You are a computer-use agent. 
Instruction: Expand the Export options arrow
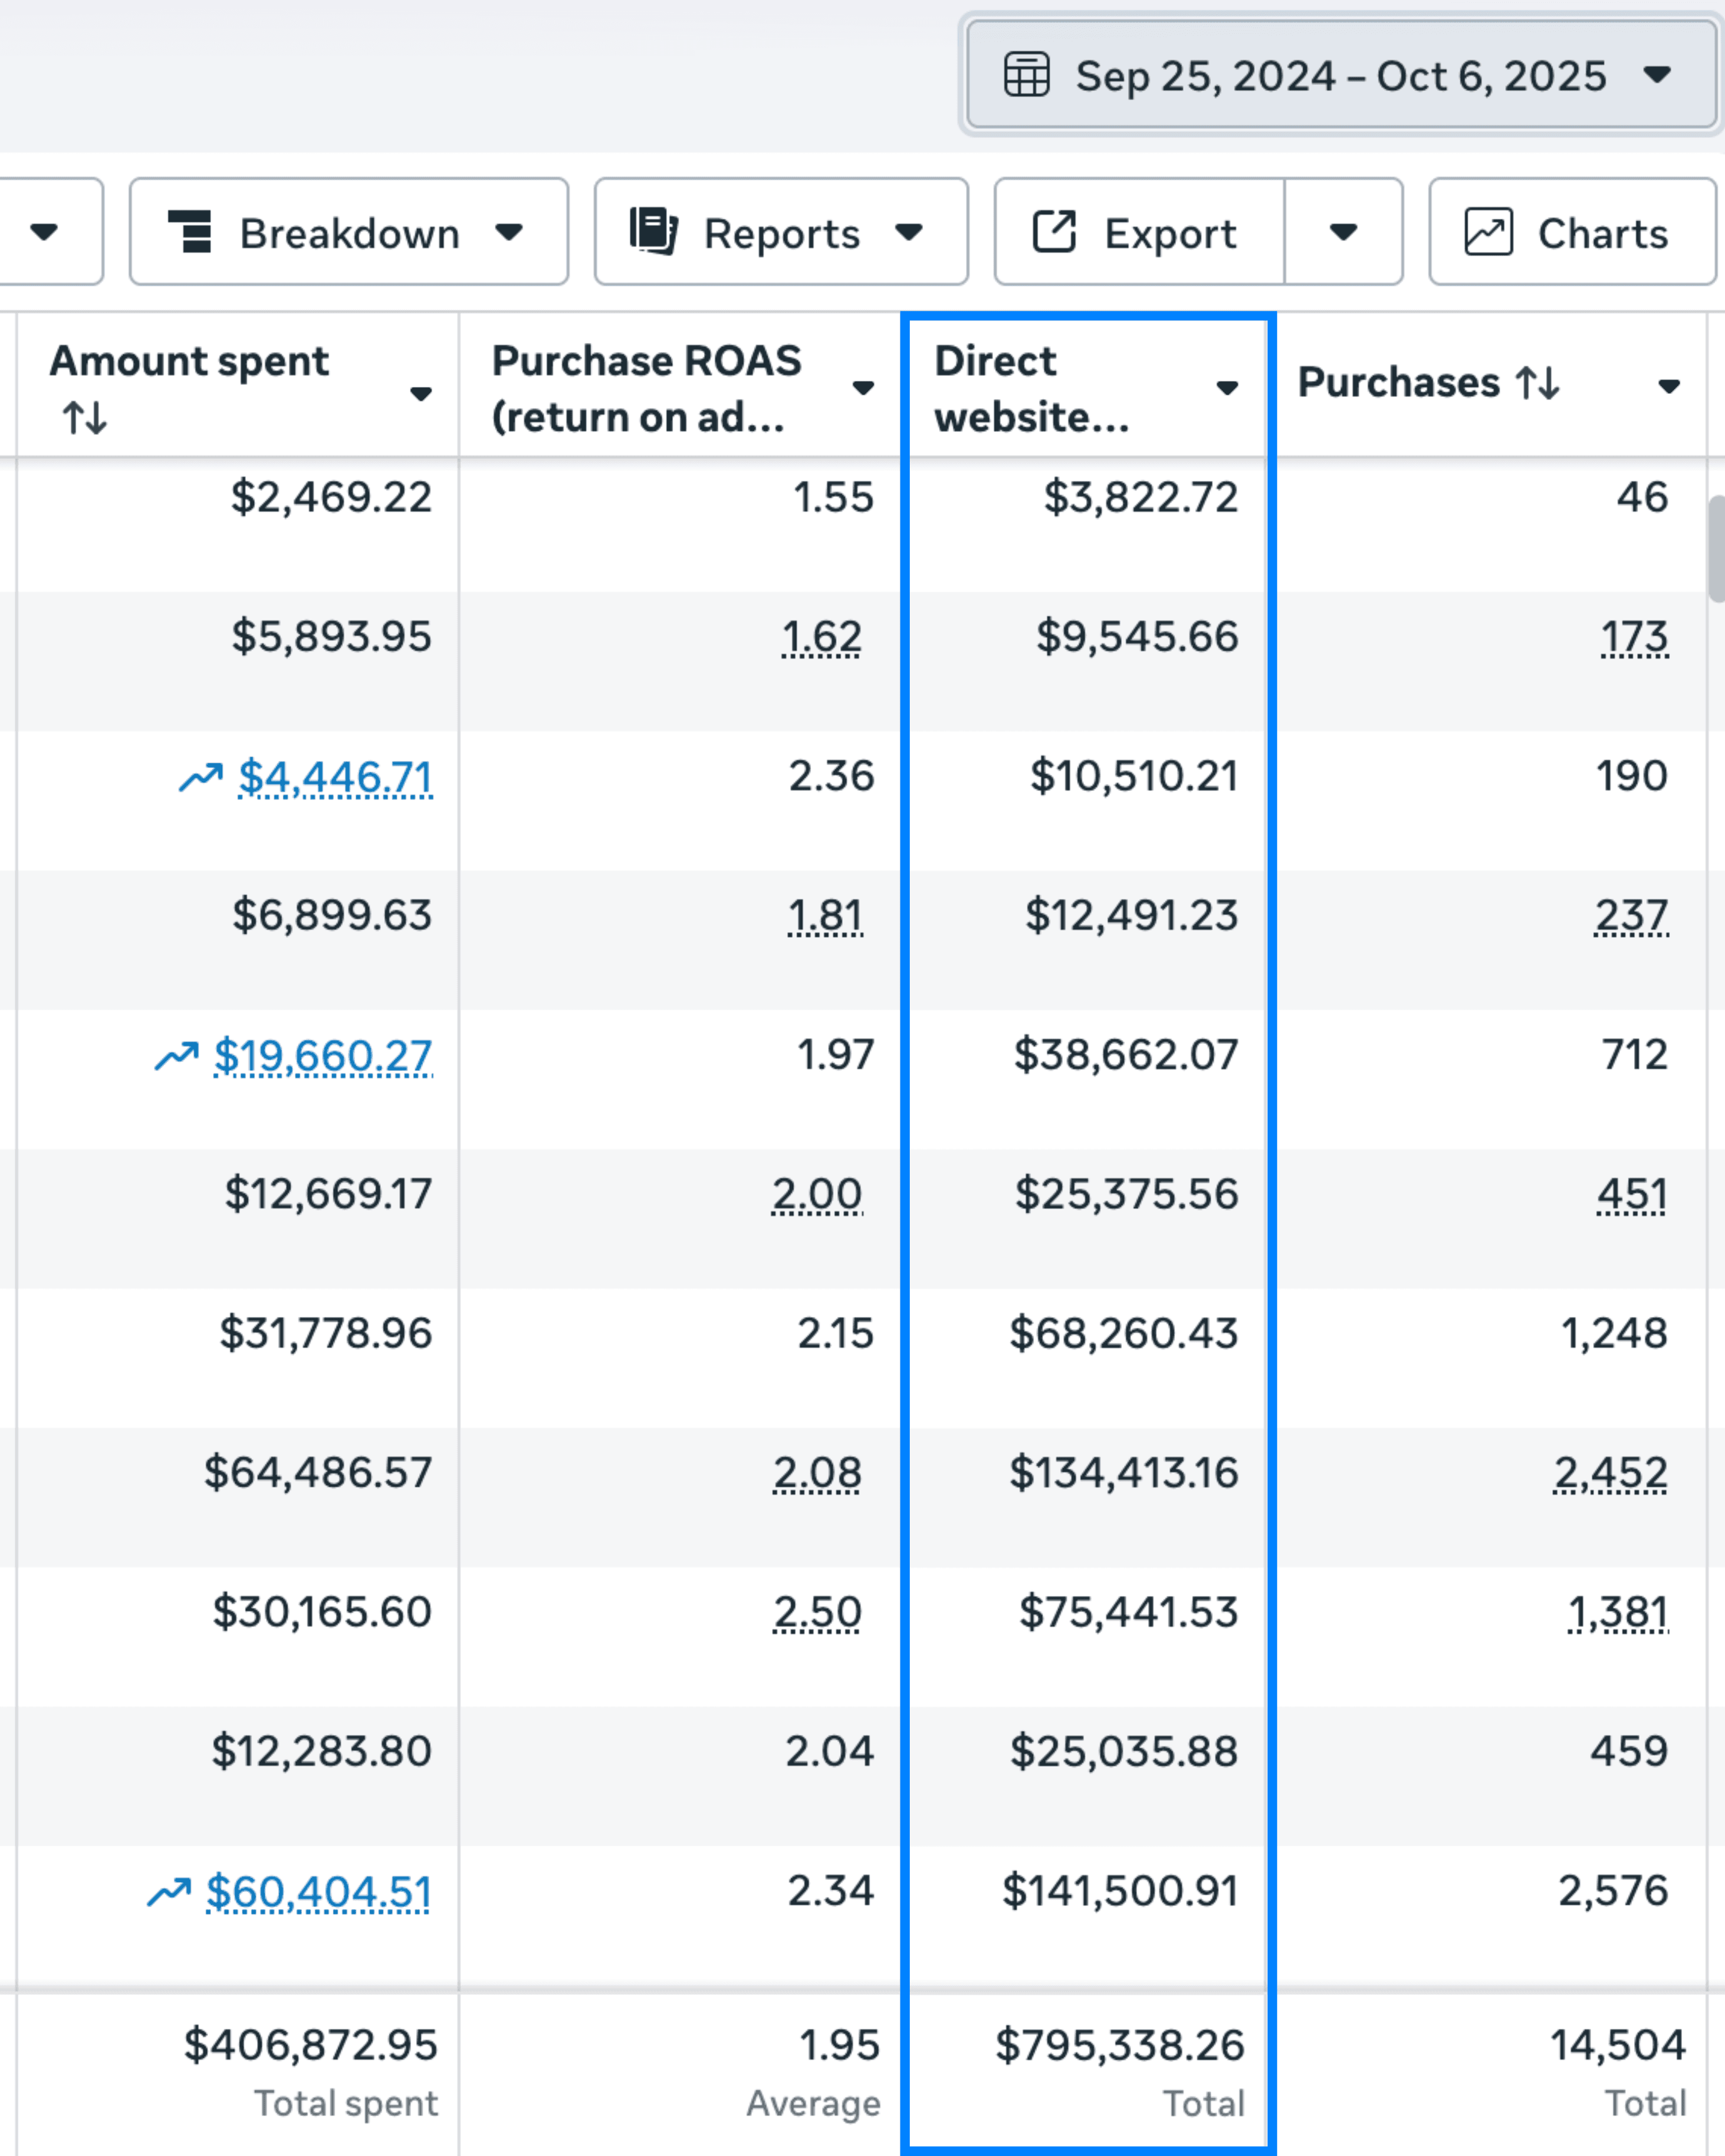(1343, 233)
